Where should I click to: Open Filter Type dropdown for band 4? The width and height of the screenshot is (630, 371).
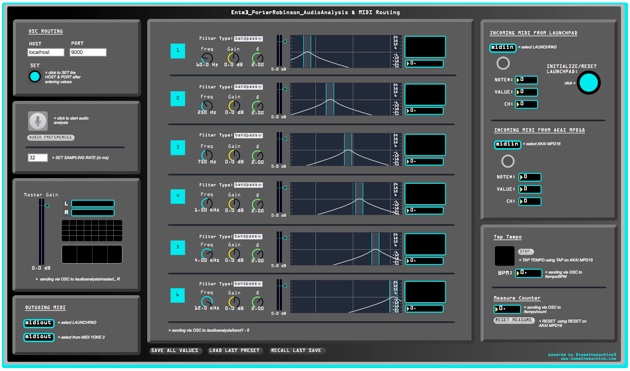coord(248,185)
